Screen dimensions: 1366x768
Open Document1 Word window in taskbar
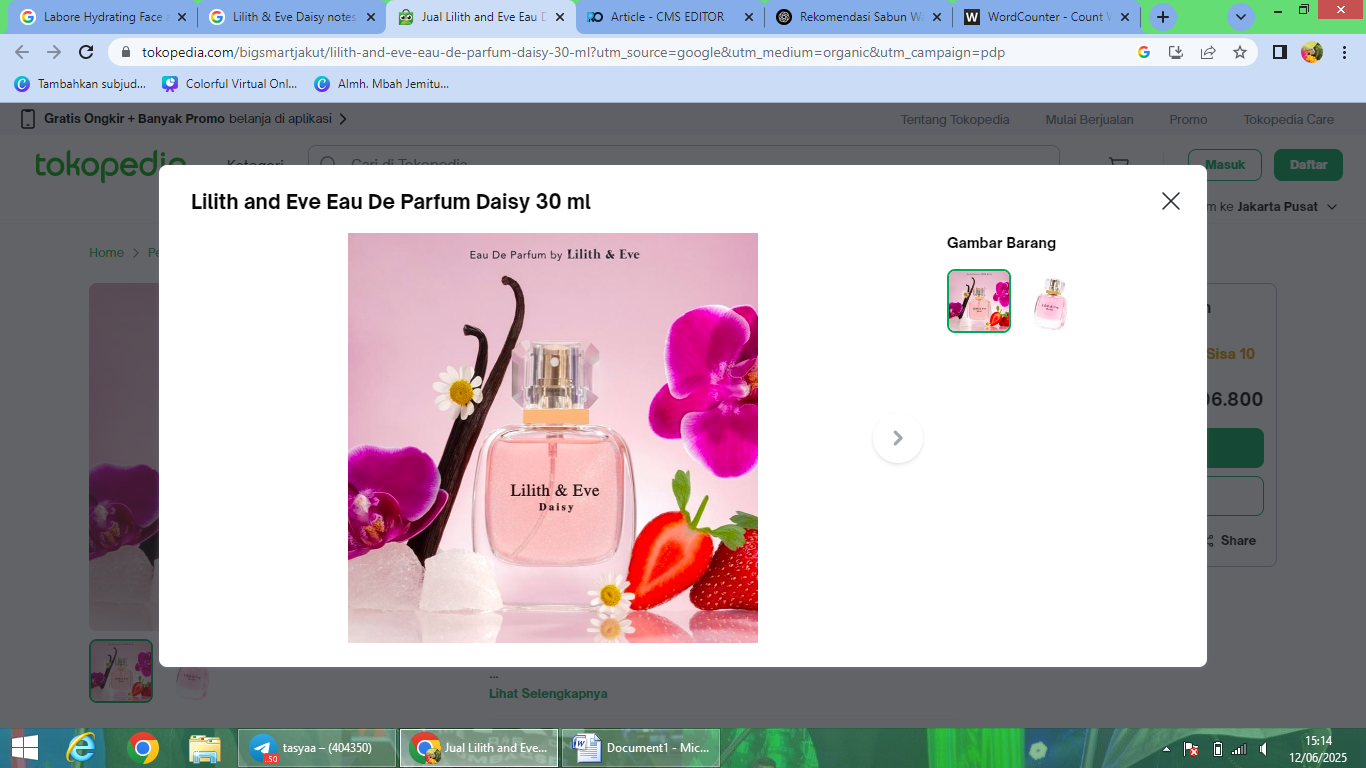[x=641, y=748]
